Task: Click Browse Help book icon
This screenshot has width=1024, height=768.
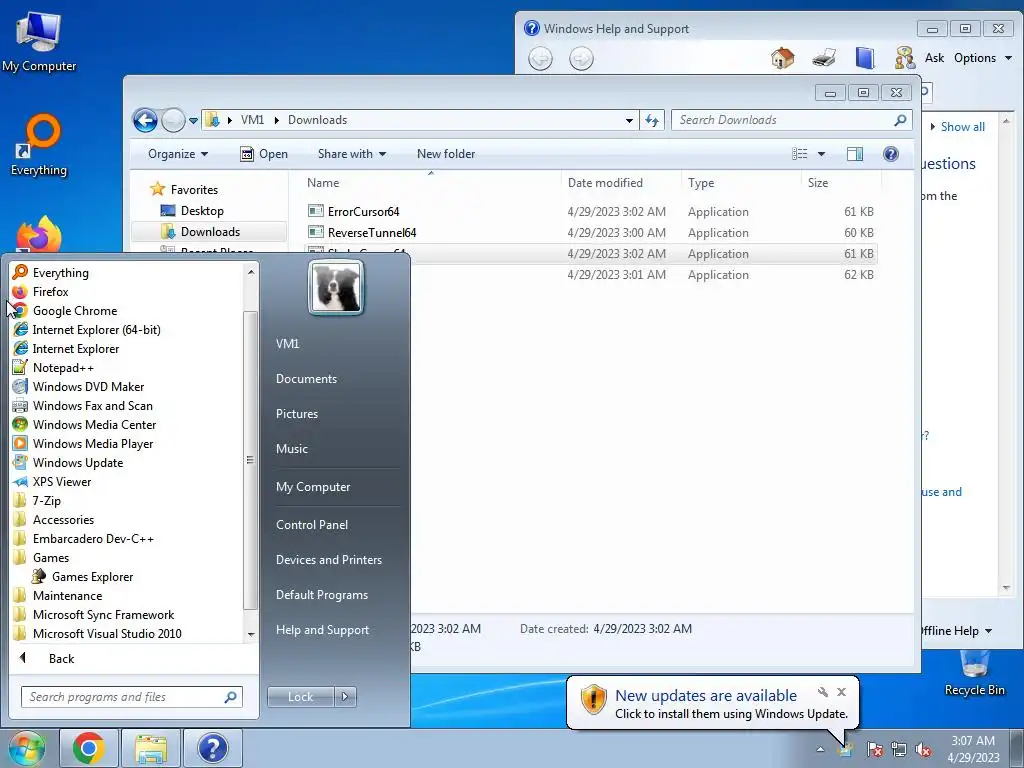Action: 865,58
